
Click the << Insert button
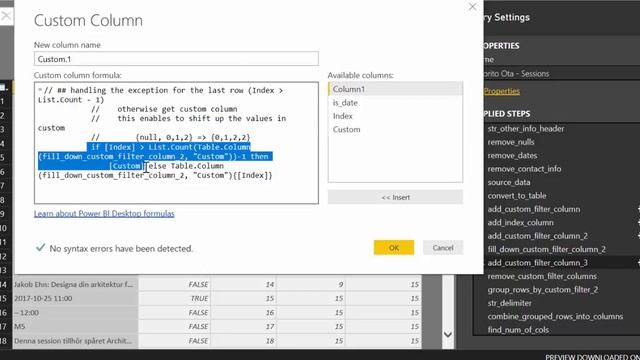(x=396, y=197)
